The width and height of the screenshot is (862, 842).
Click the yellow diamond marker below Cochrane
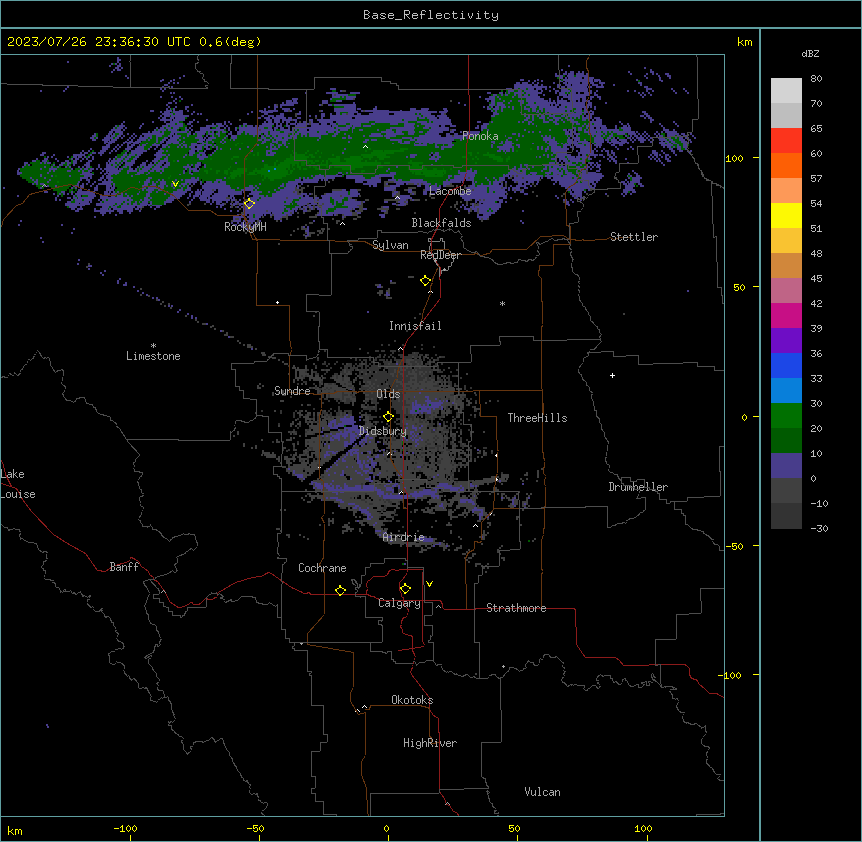pyautogui.click(x=340, y=590)
